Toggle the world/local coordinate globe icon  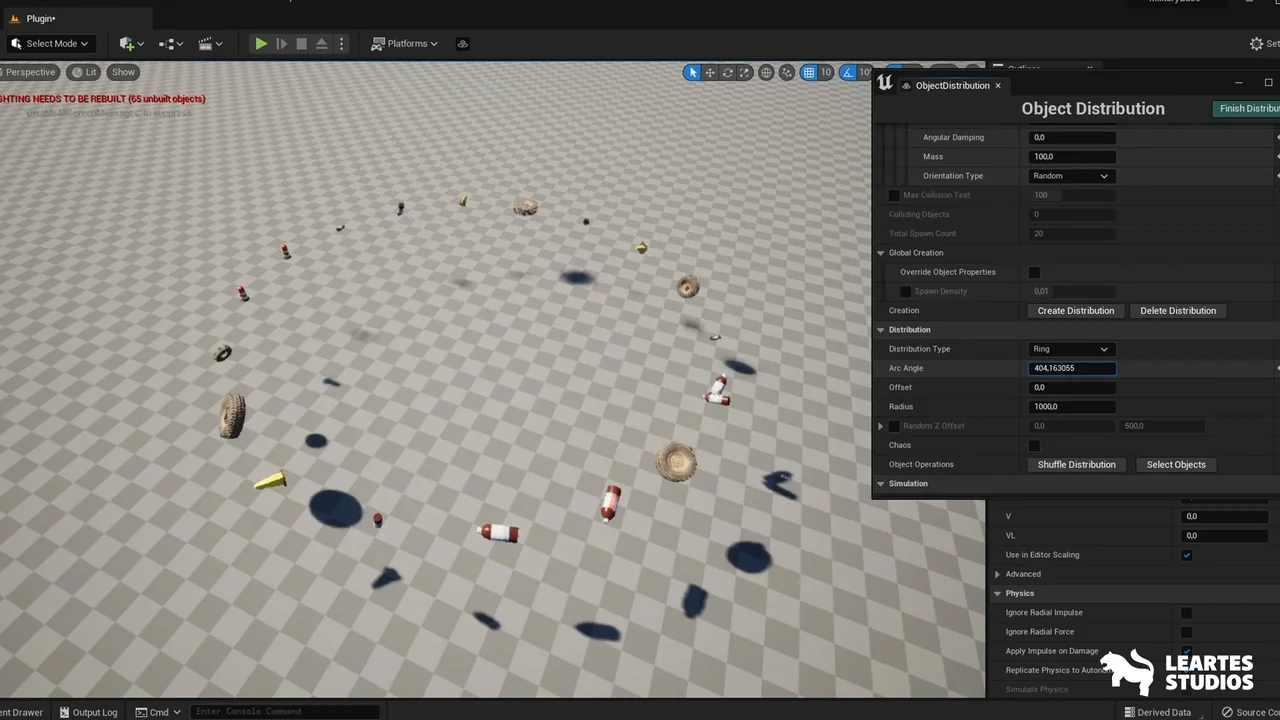(x=766, y=72)
